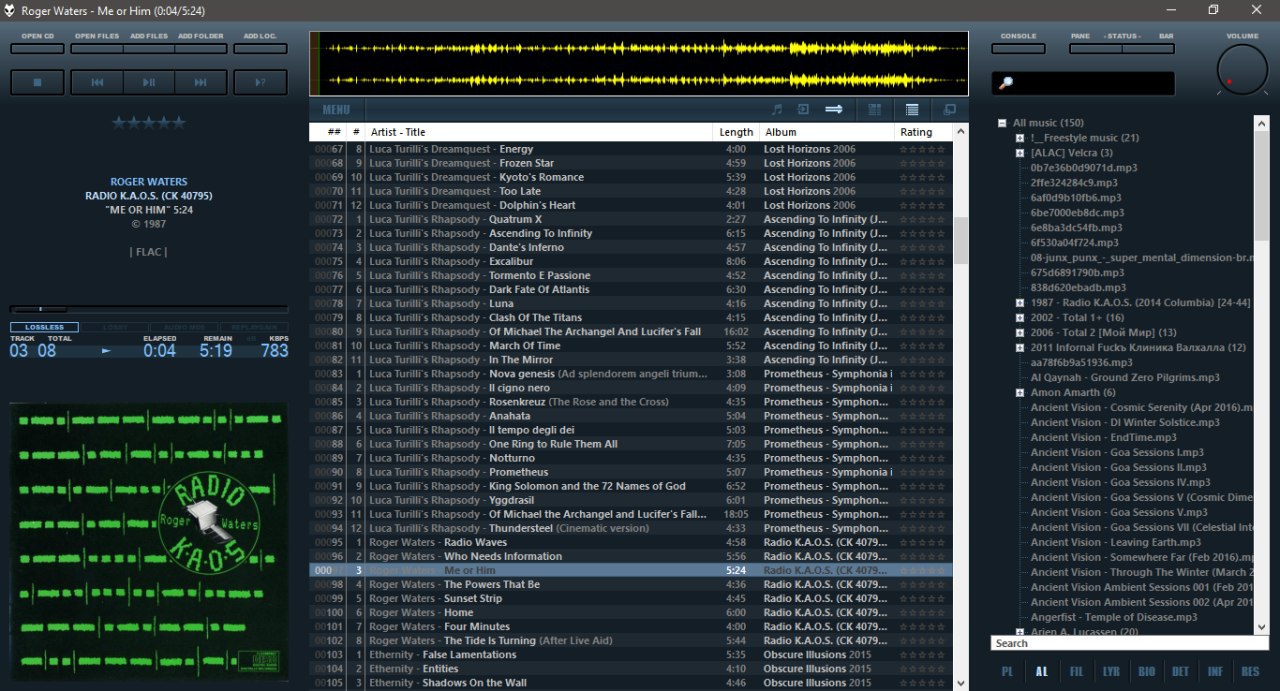Select Angerfist - Temple of Disease.mp3
This screenshot has width=1280, height=691.
(1114, 617)
